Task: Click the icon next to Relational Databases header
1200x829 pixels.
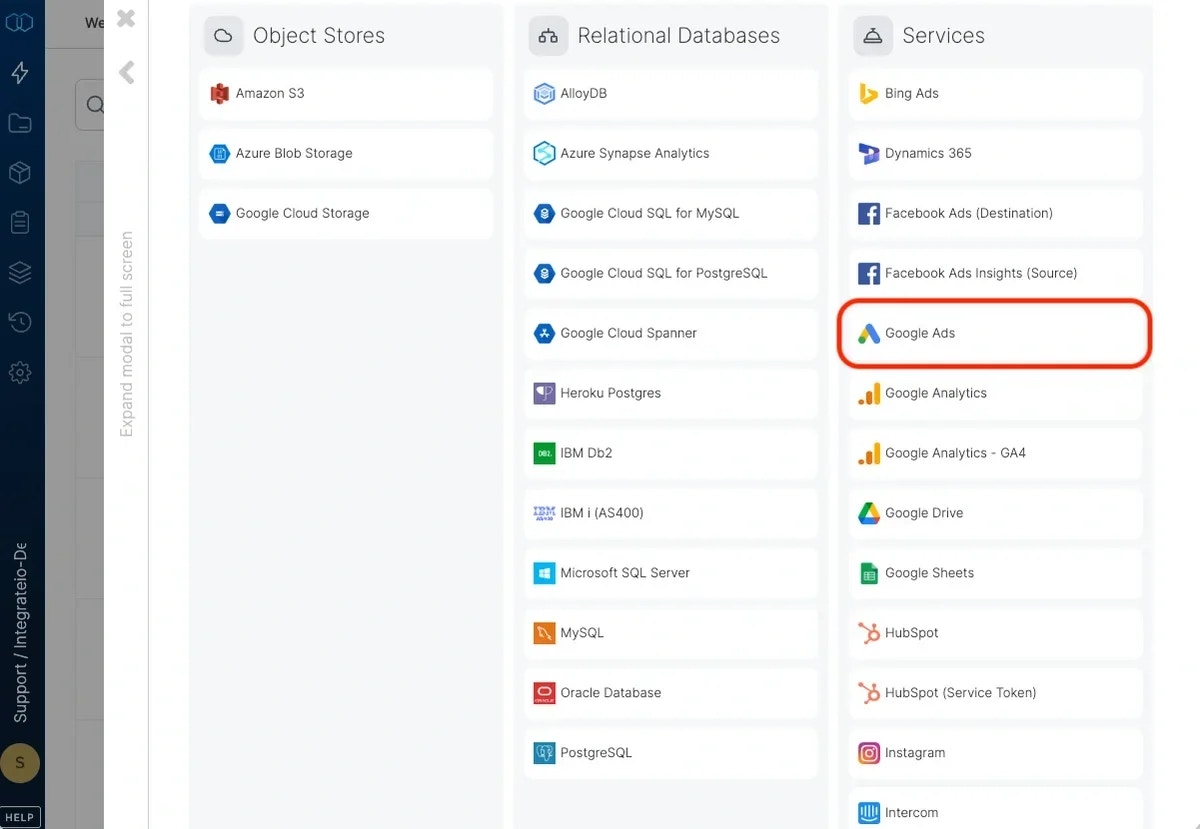Action: (x=548, y=35)
